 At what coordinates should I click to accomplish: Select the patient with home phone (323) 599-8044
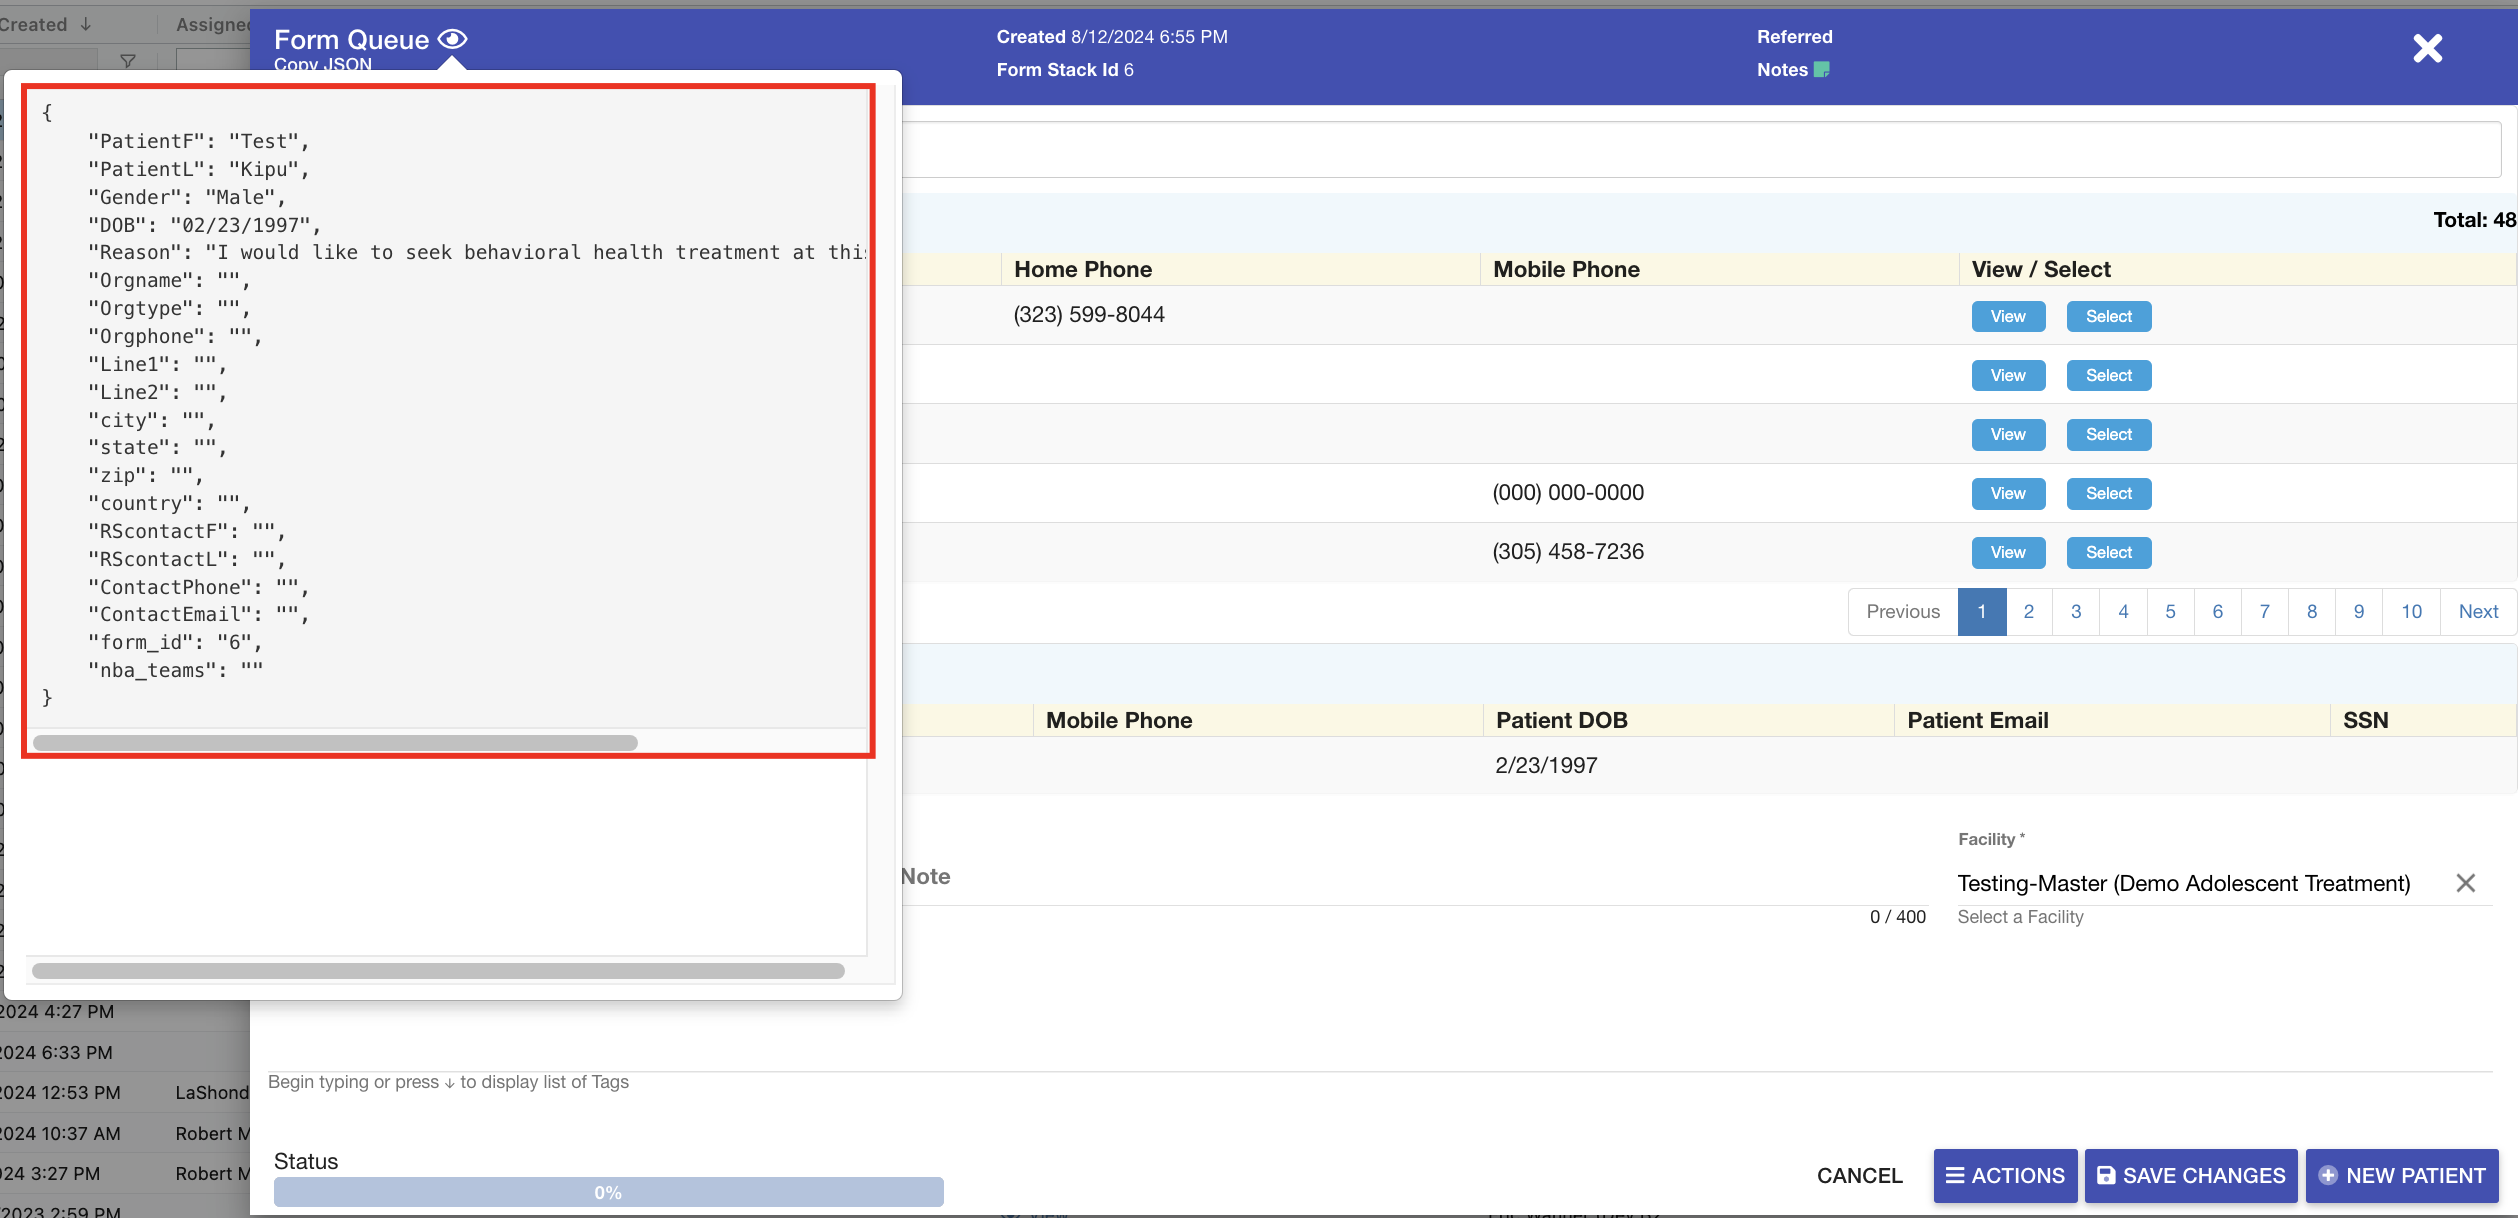(2108, 316)
